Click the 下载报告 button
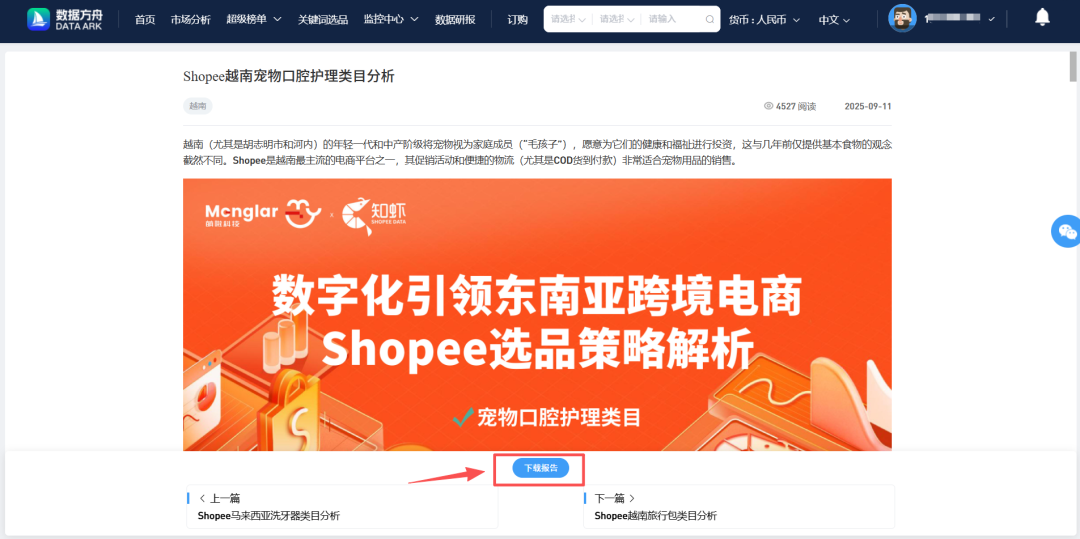The image size is (1080, 539). [541, 468]
